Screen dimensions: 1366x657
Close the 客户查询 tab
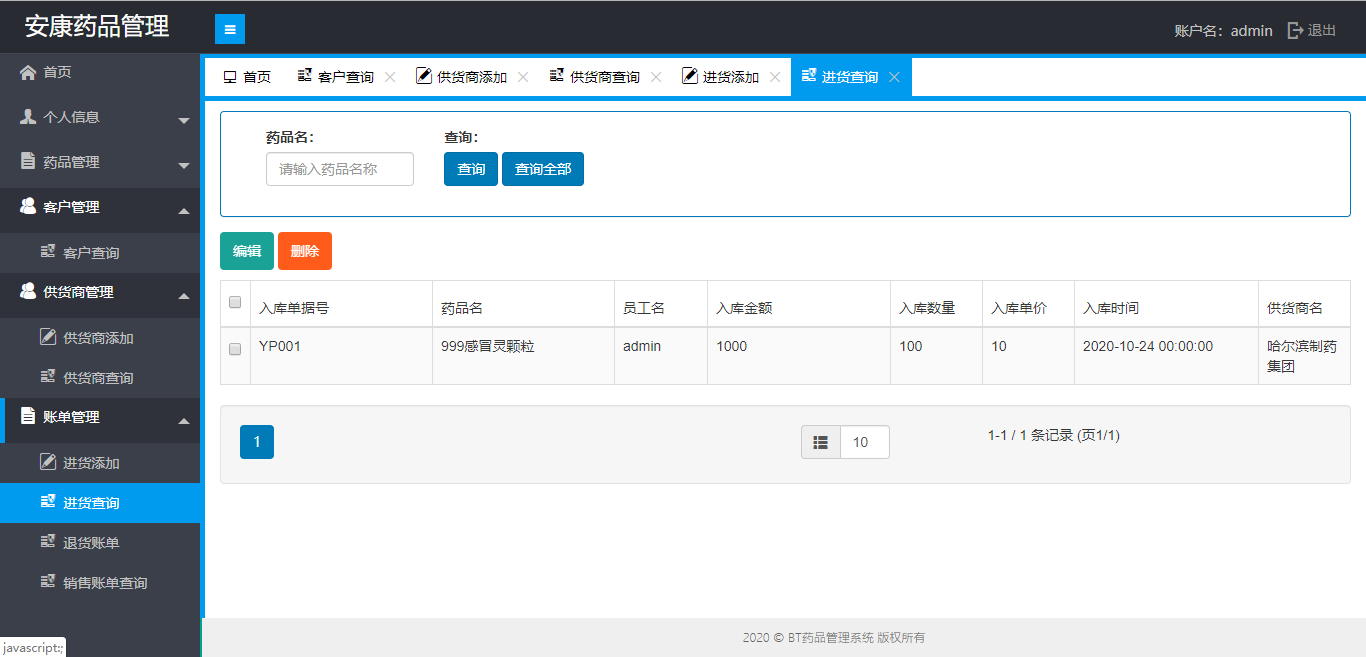click(390, 77)
